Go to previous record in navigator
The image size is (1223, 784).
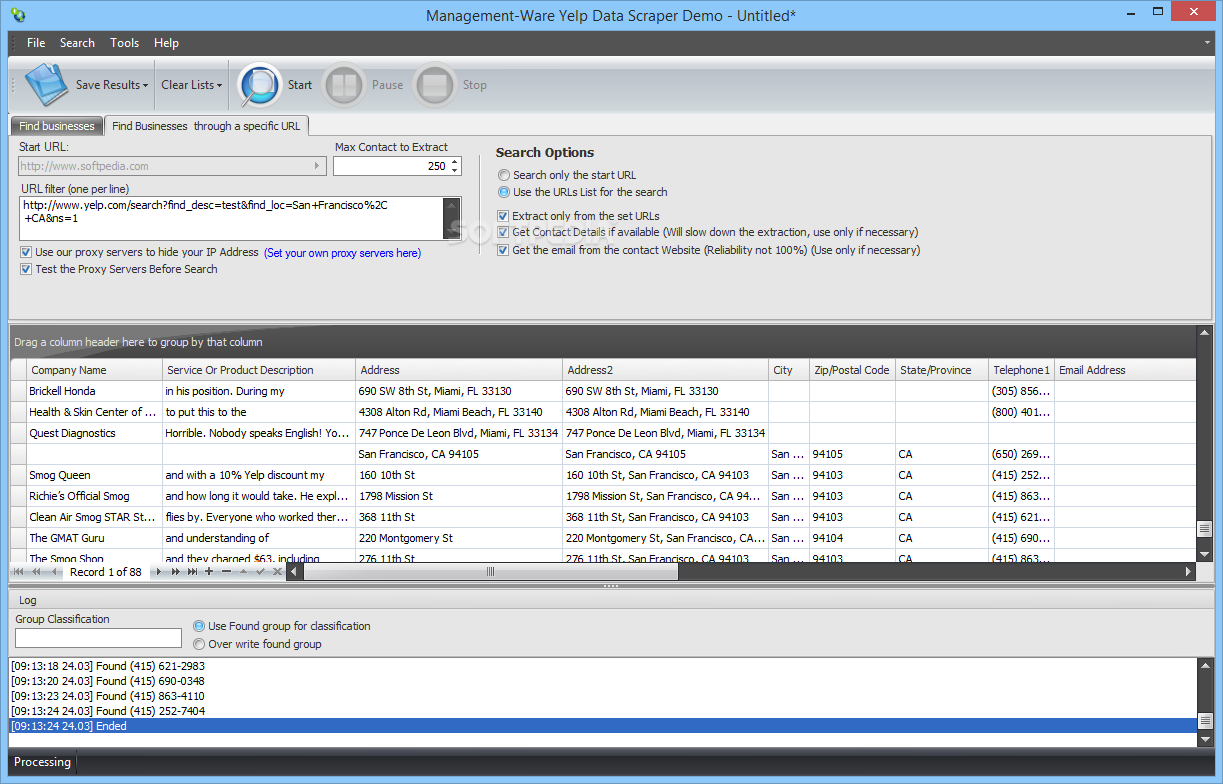[54, 572]
